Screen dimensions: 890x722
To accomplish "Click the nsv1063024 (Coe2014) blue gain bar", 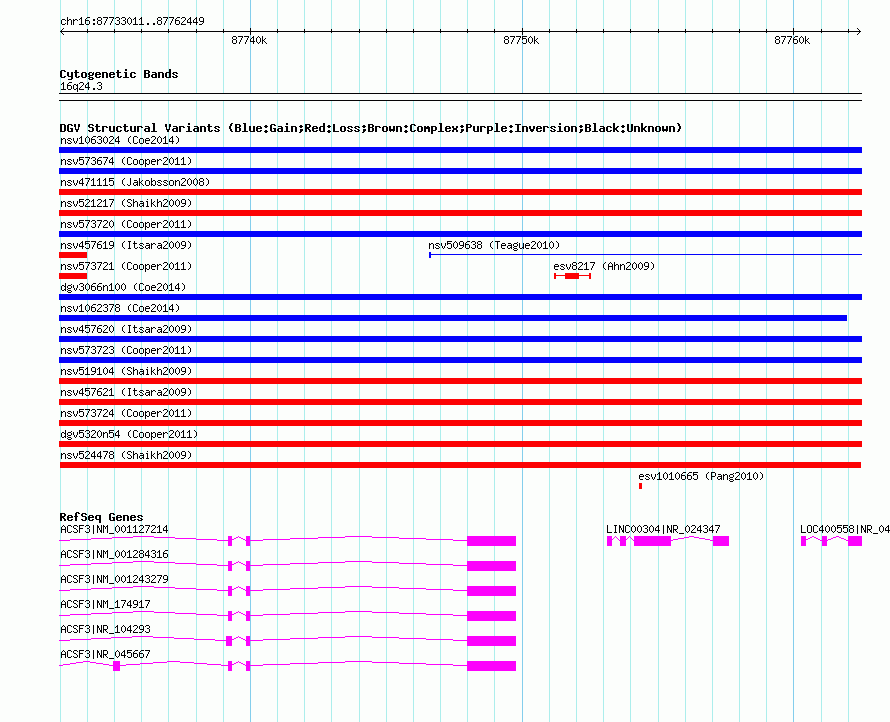I will (x=460, y=150).
